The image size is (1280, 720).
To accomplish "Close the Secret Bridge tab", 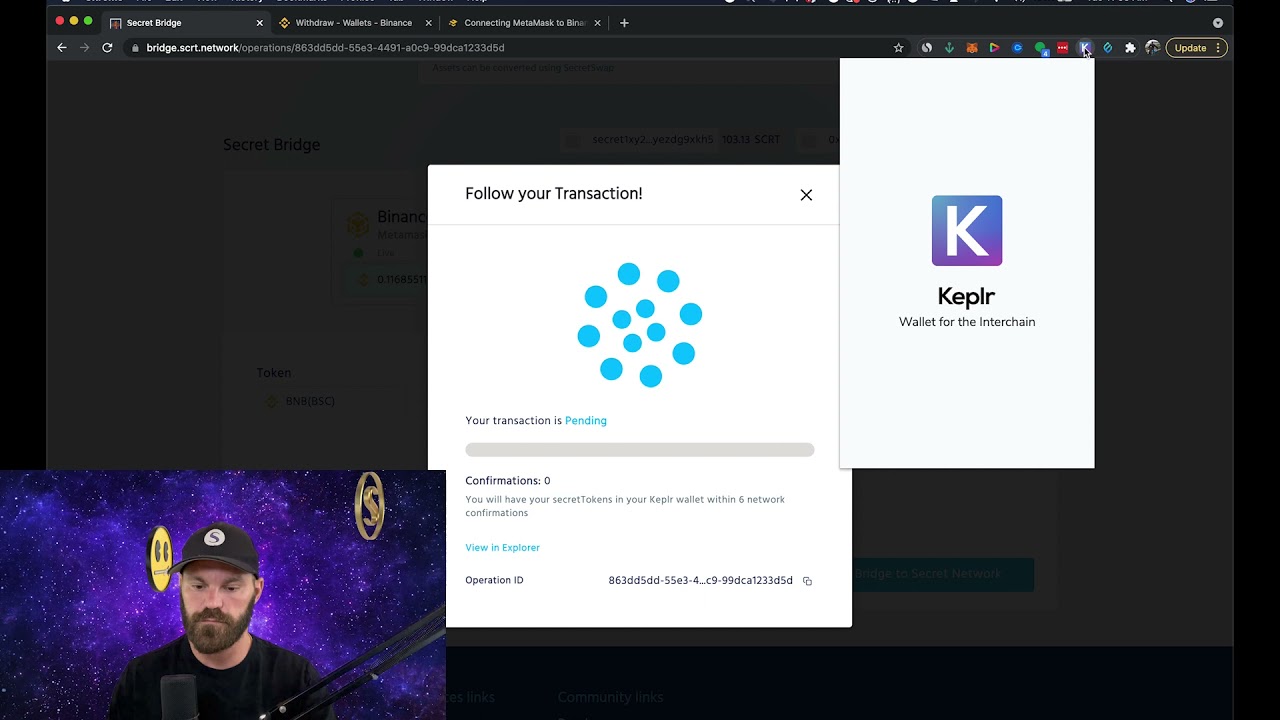I will click(x=260, y=23).
